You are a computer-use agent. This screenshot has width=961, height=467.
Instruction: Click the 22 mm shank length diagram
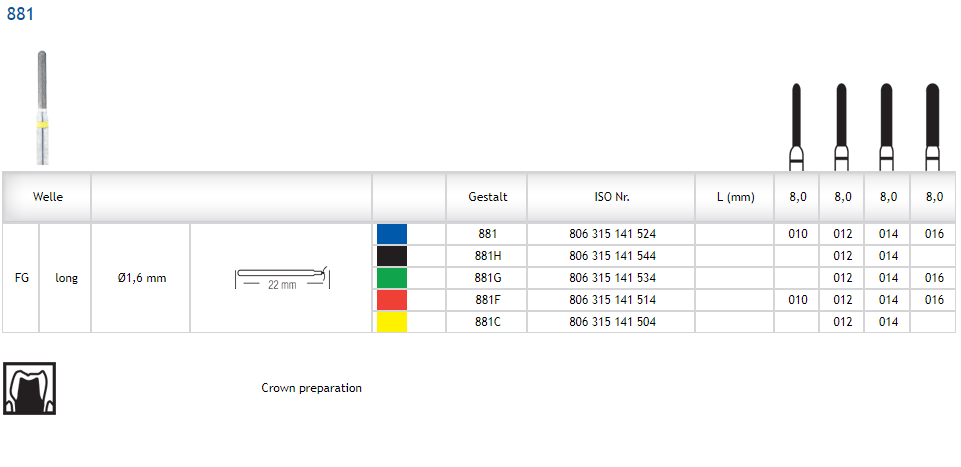pos(281,278)
